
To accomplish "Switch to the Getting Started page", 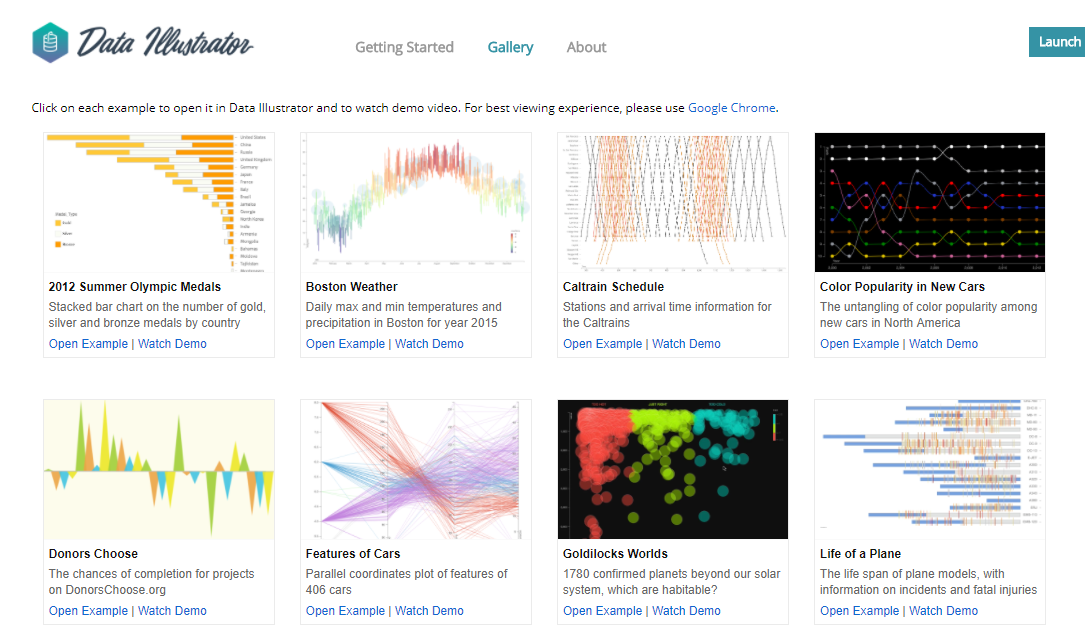I will pos(404,47).
